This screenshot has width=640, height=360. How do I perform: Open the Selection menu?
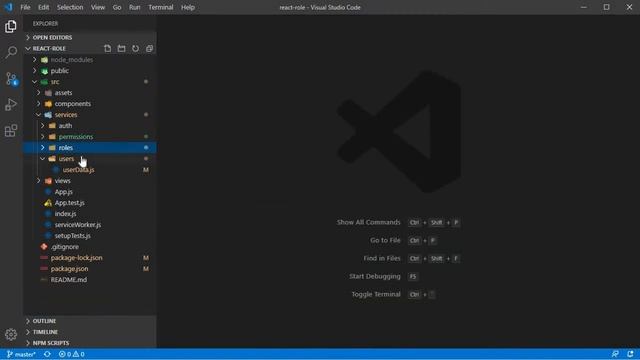(70, 7)
